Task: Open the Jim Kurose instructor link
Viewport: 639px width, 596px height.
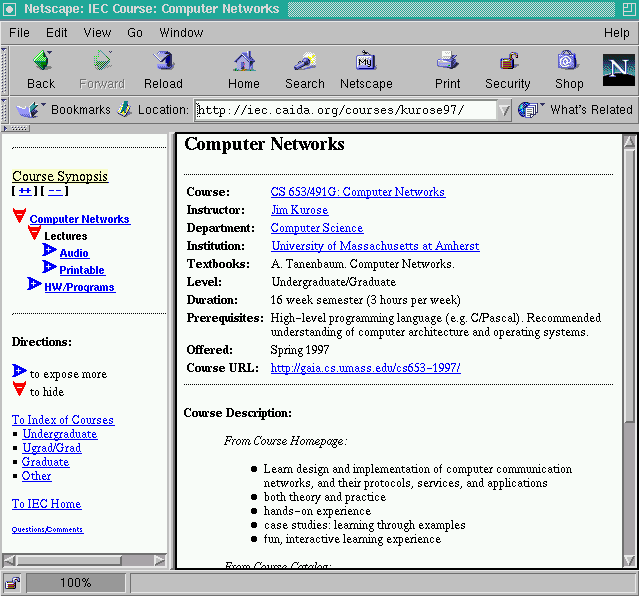Action: click(300, 210)
